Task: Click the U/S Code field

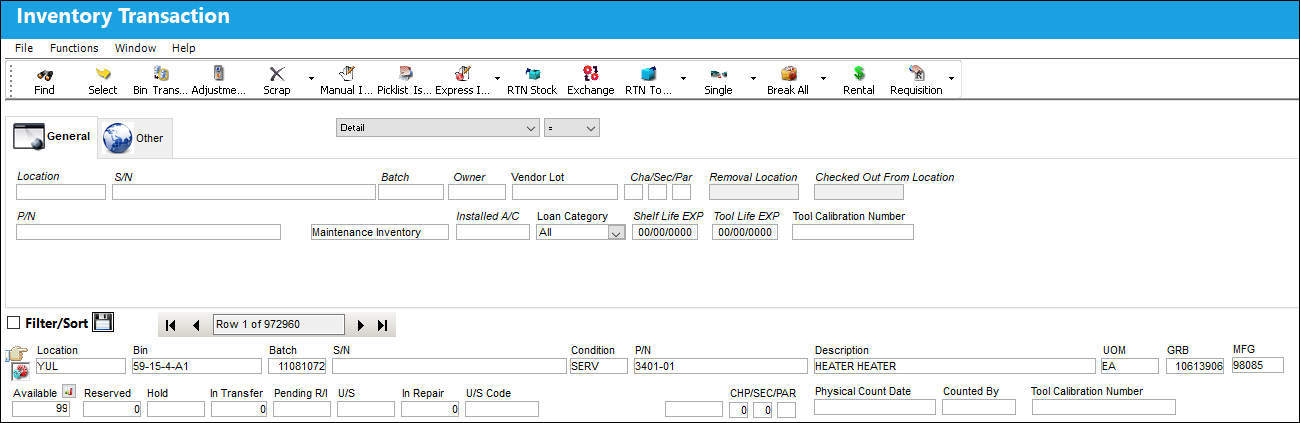Action: (x=502, y=408)
